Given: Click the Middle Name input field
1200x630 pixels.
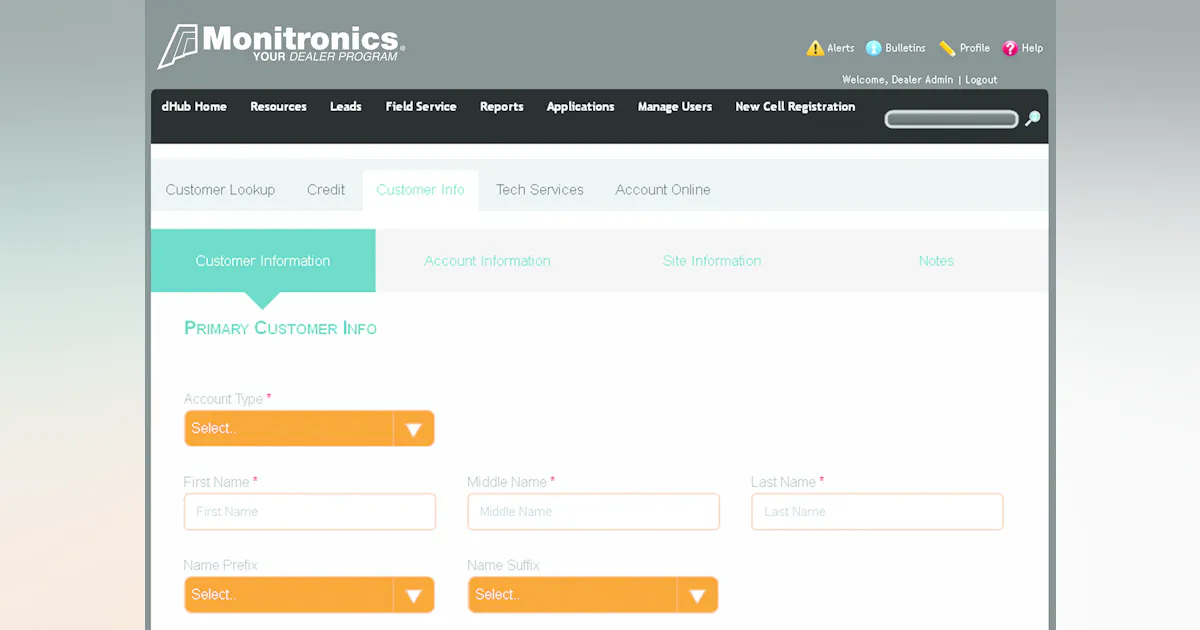Looking at the screenshot, I should 594,511.
